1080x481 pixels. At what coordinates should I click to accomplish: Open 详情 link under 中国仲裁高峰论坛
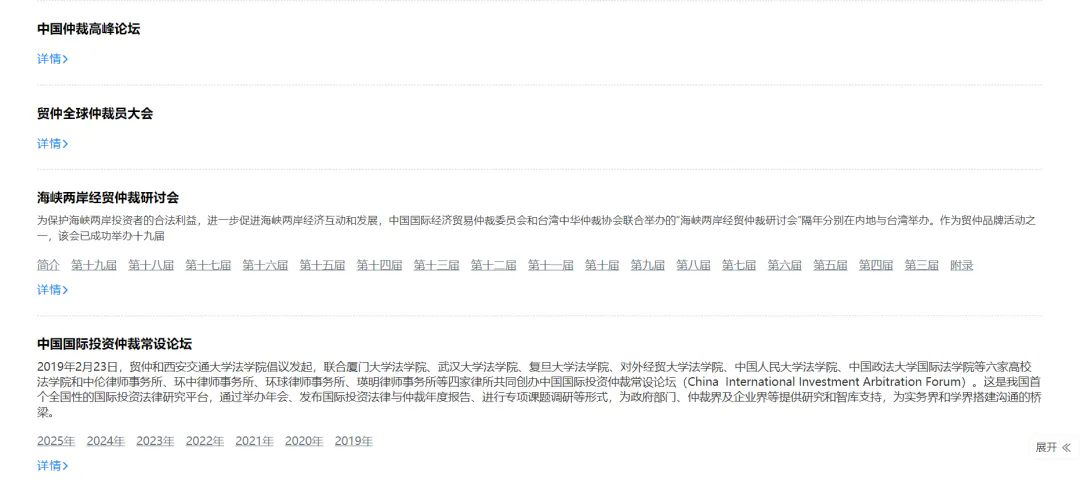52,59
